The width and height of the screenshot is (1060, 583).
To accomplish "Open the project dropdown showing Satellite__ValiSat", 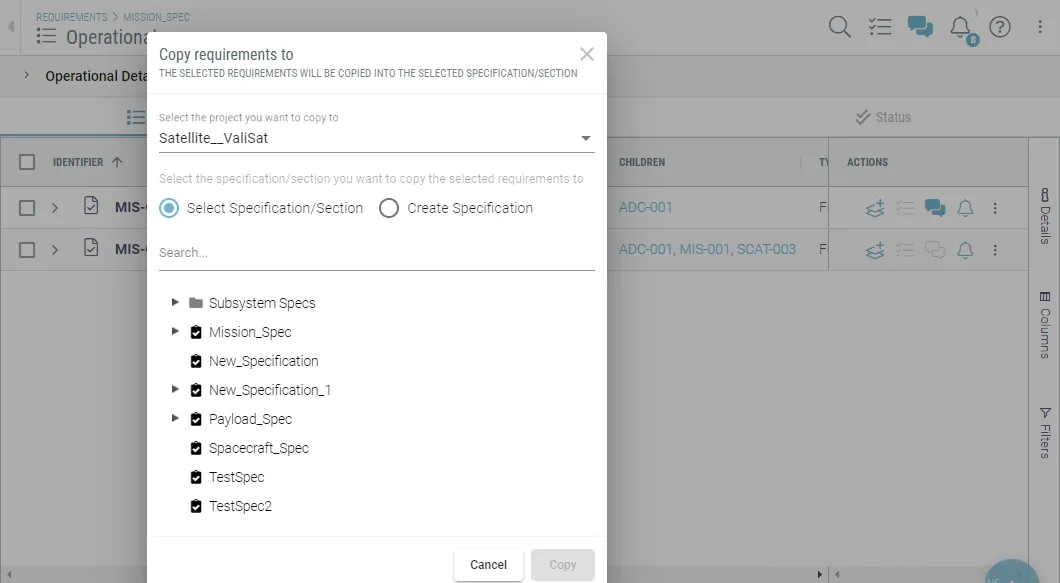I will [x=376, y=138].
